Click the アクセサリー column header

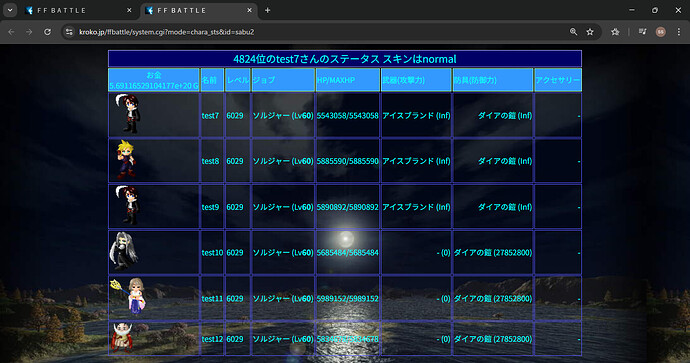point(558,80)
